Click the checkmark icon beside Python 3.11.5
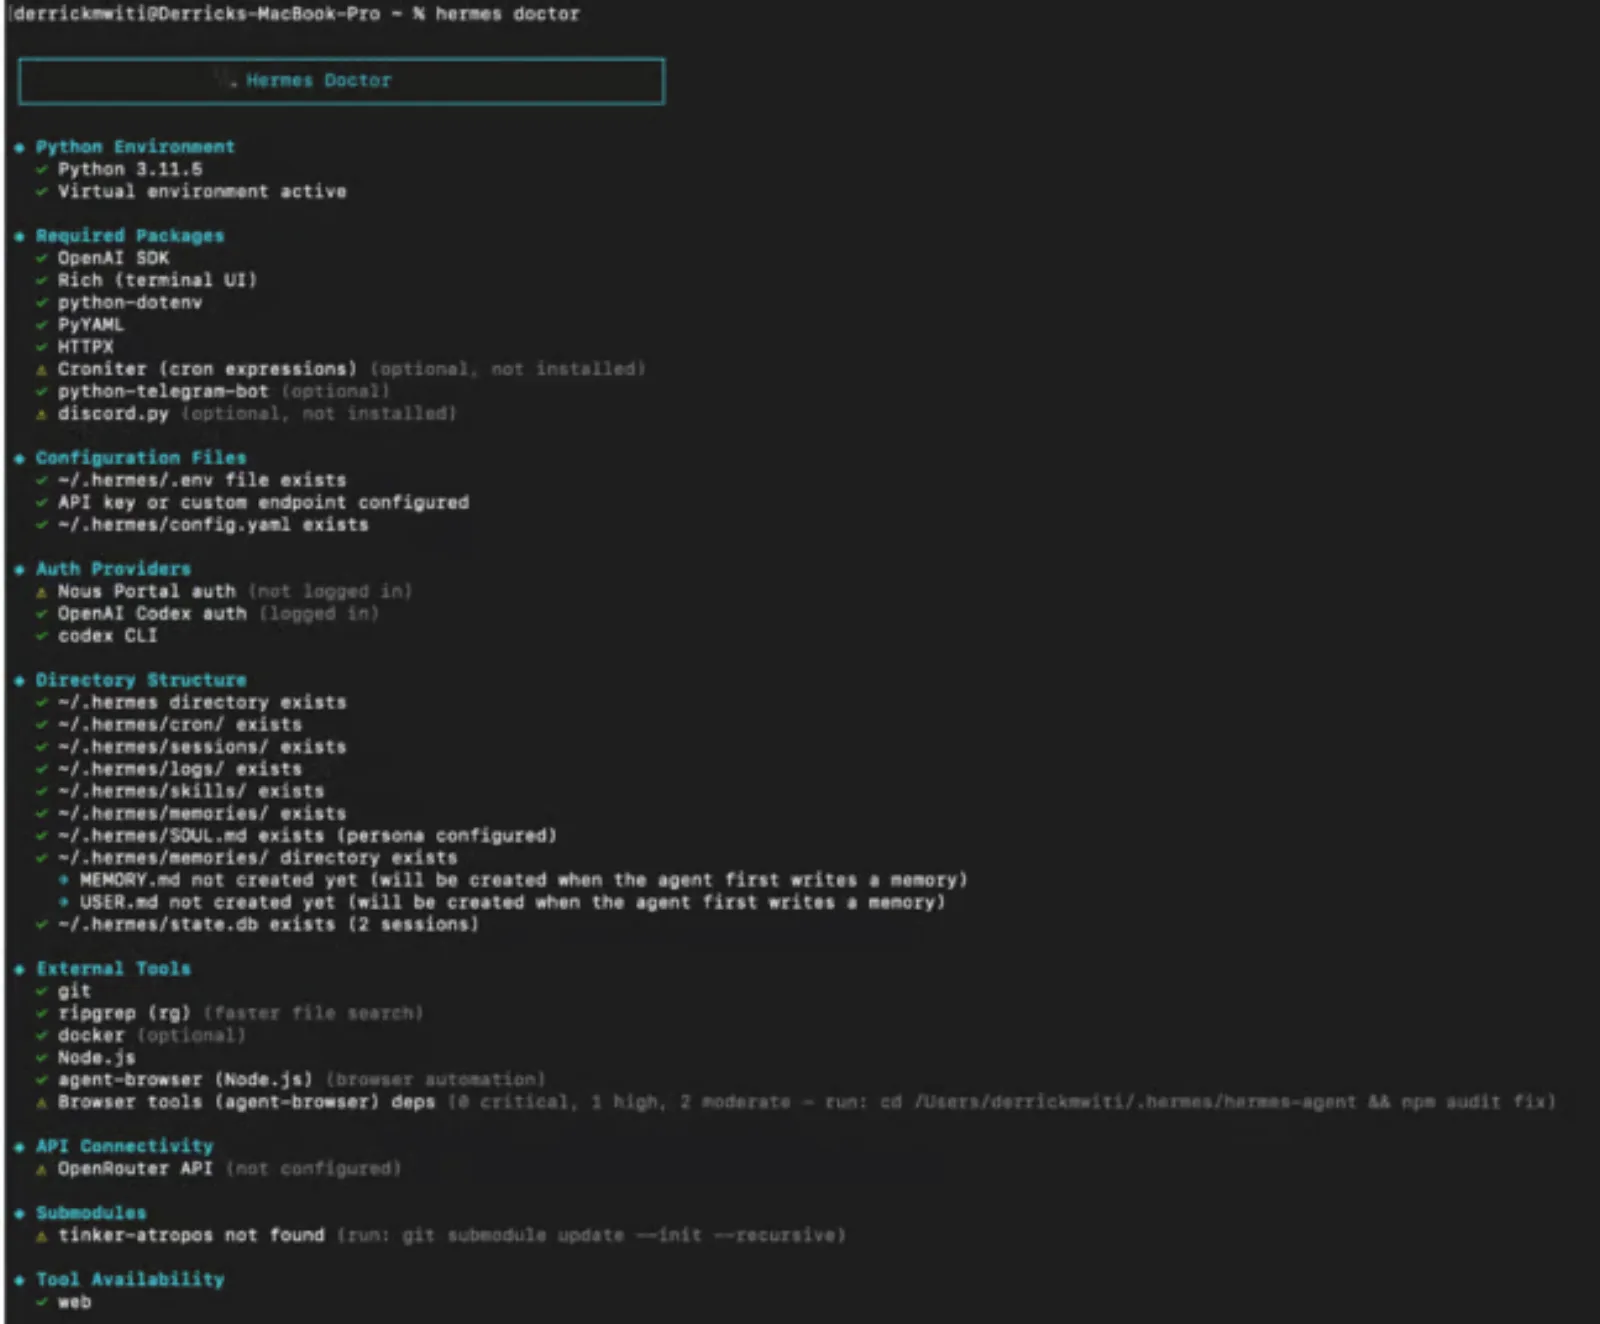Viewport: 1600px width, 1324px height. (x=41, y=169)
